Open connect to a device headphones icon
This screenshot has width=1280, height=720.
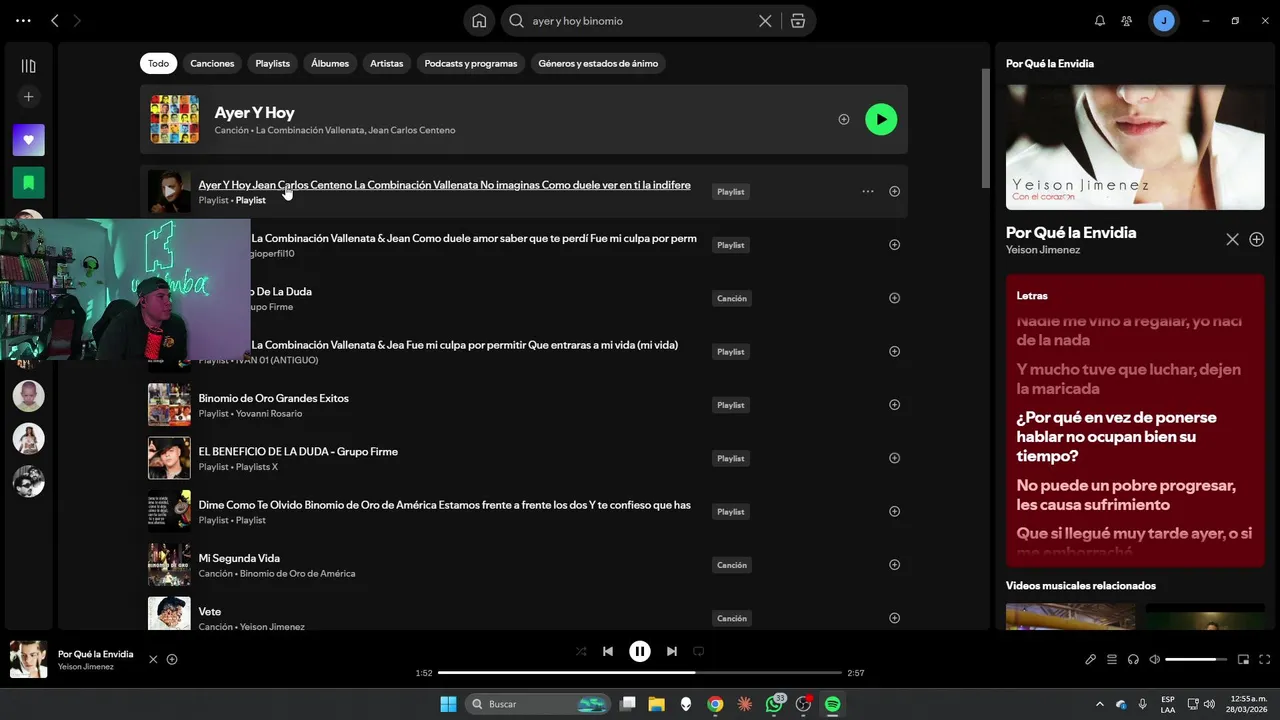click(1133, 659)
